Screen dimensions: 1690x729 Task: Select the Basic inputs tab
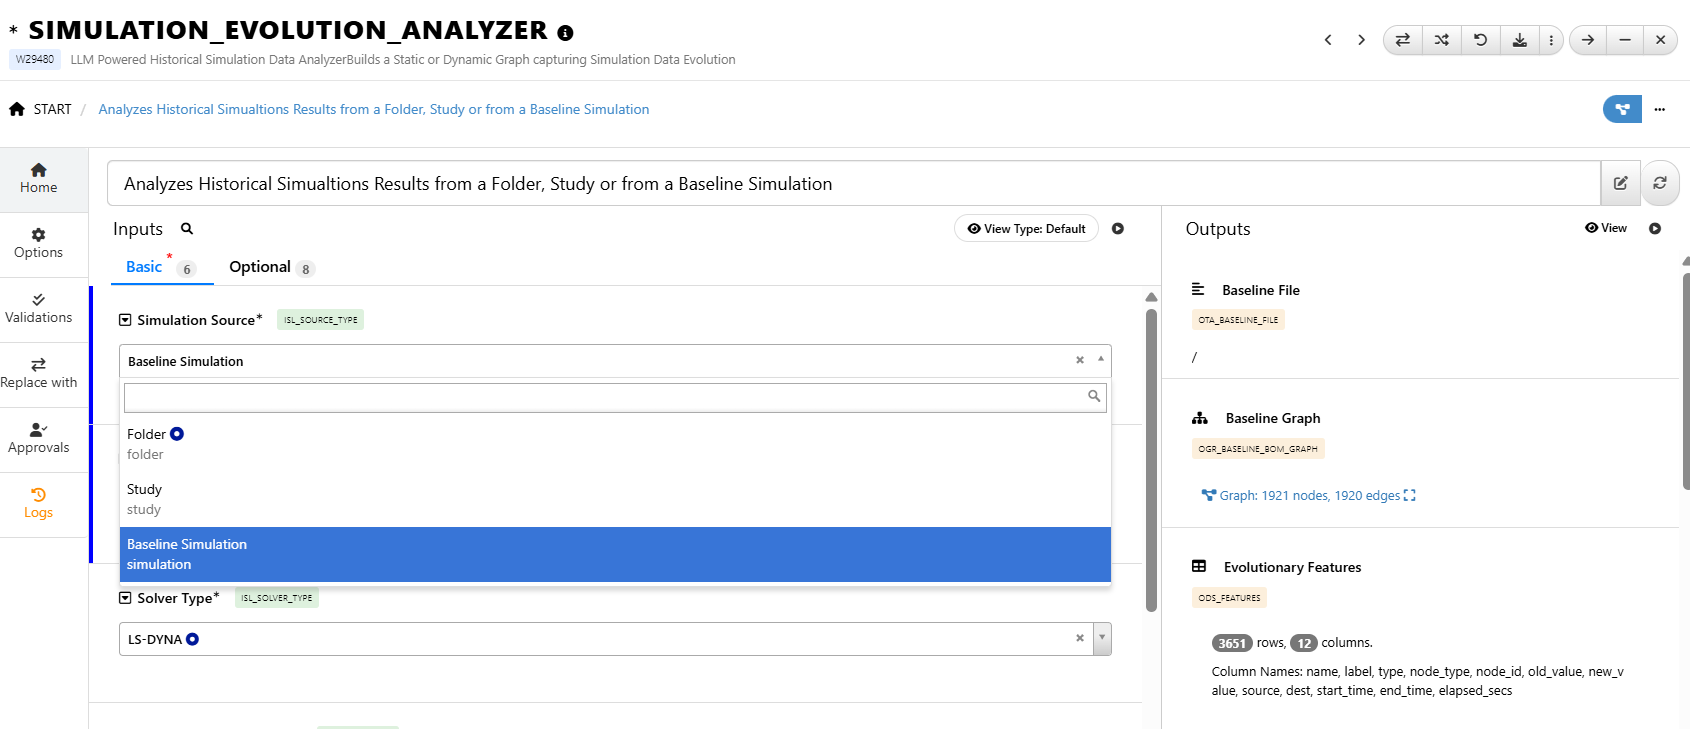[x=144, y=267]
